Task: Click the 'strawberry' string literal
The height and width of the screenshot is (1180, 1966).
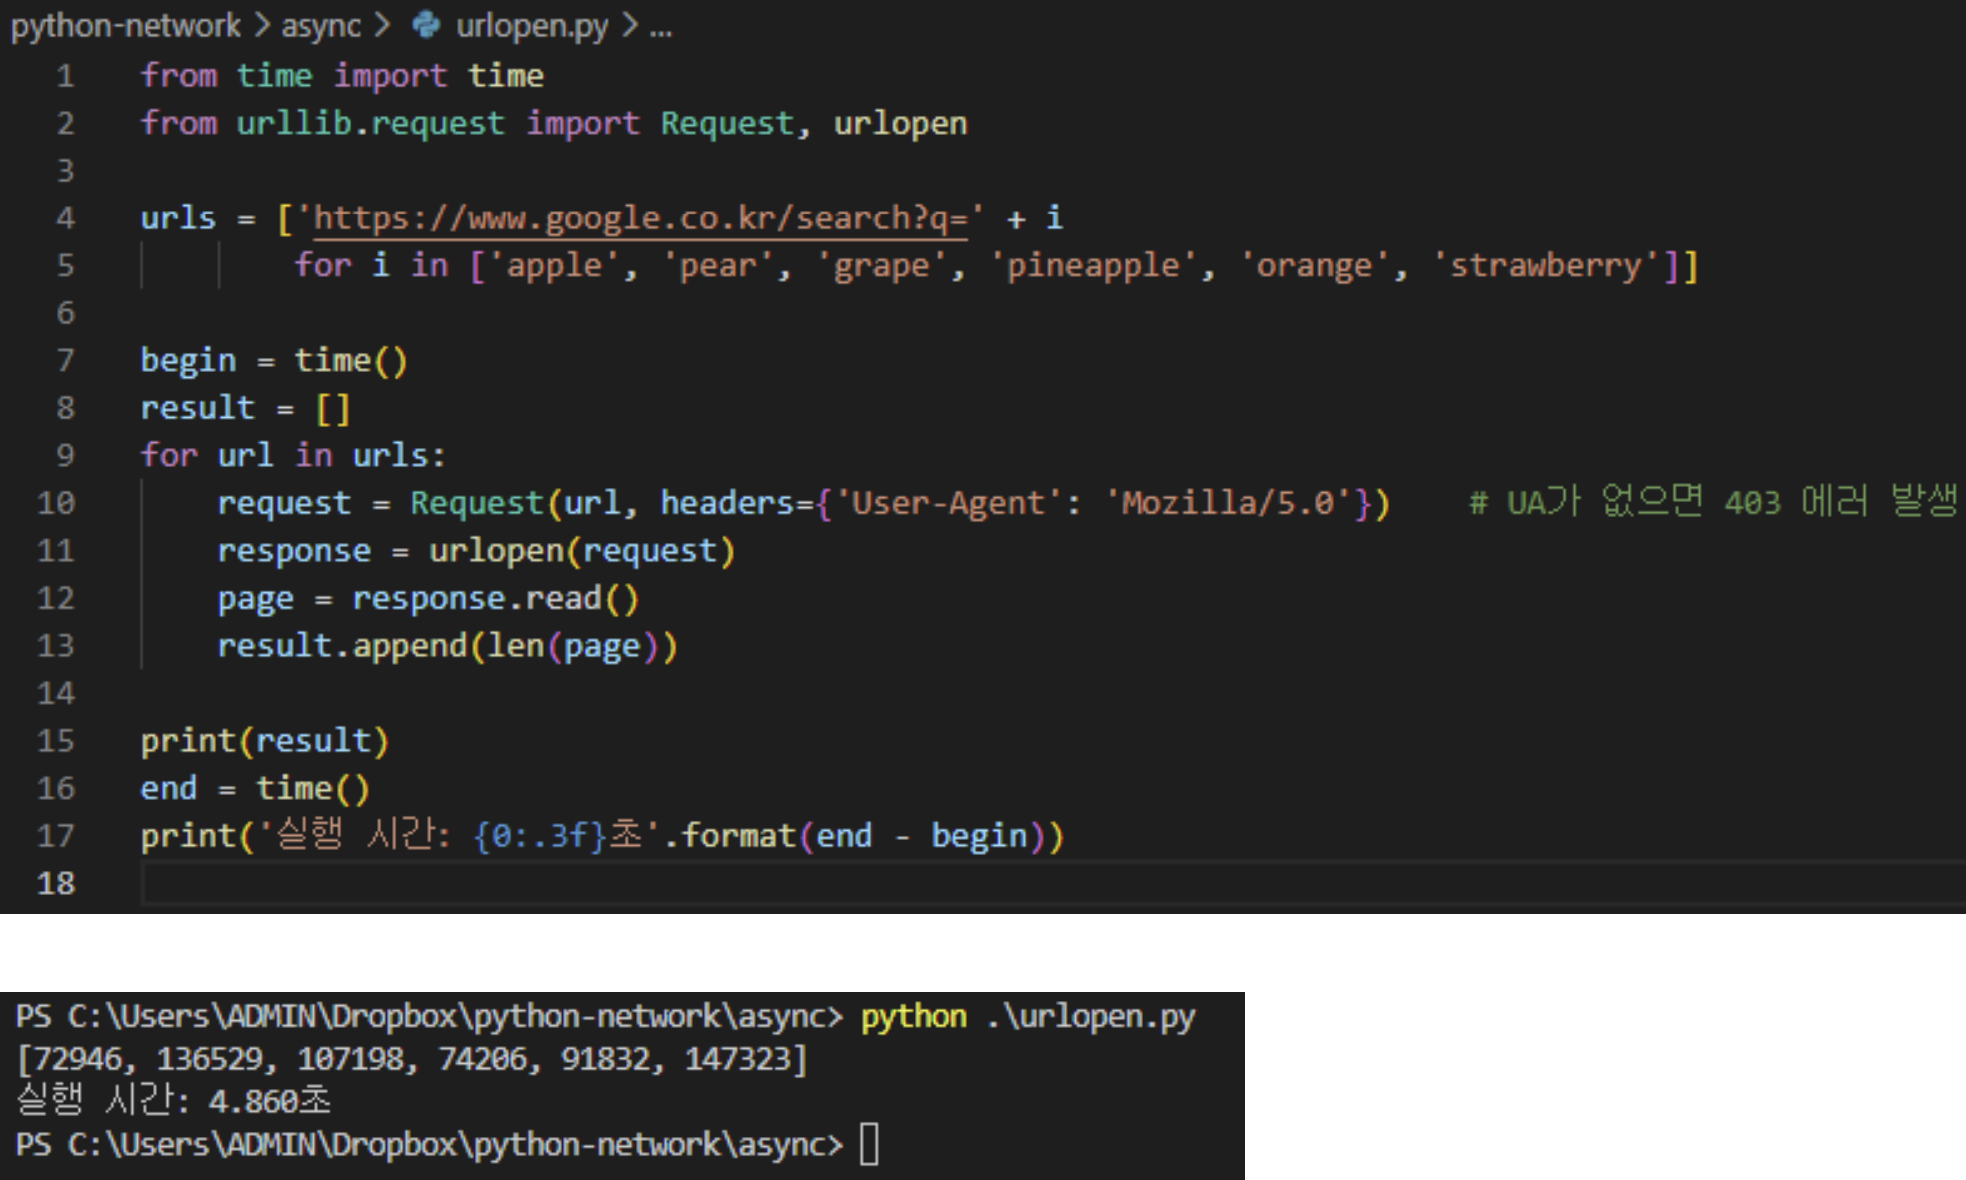Action: point(1546,266)
